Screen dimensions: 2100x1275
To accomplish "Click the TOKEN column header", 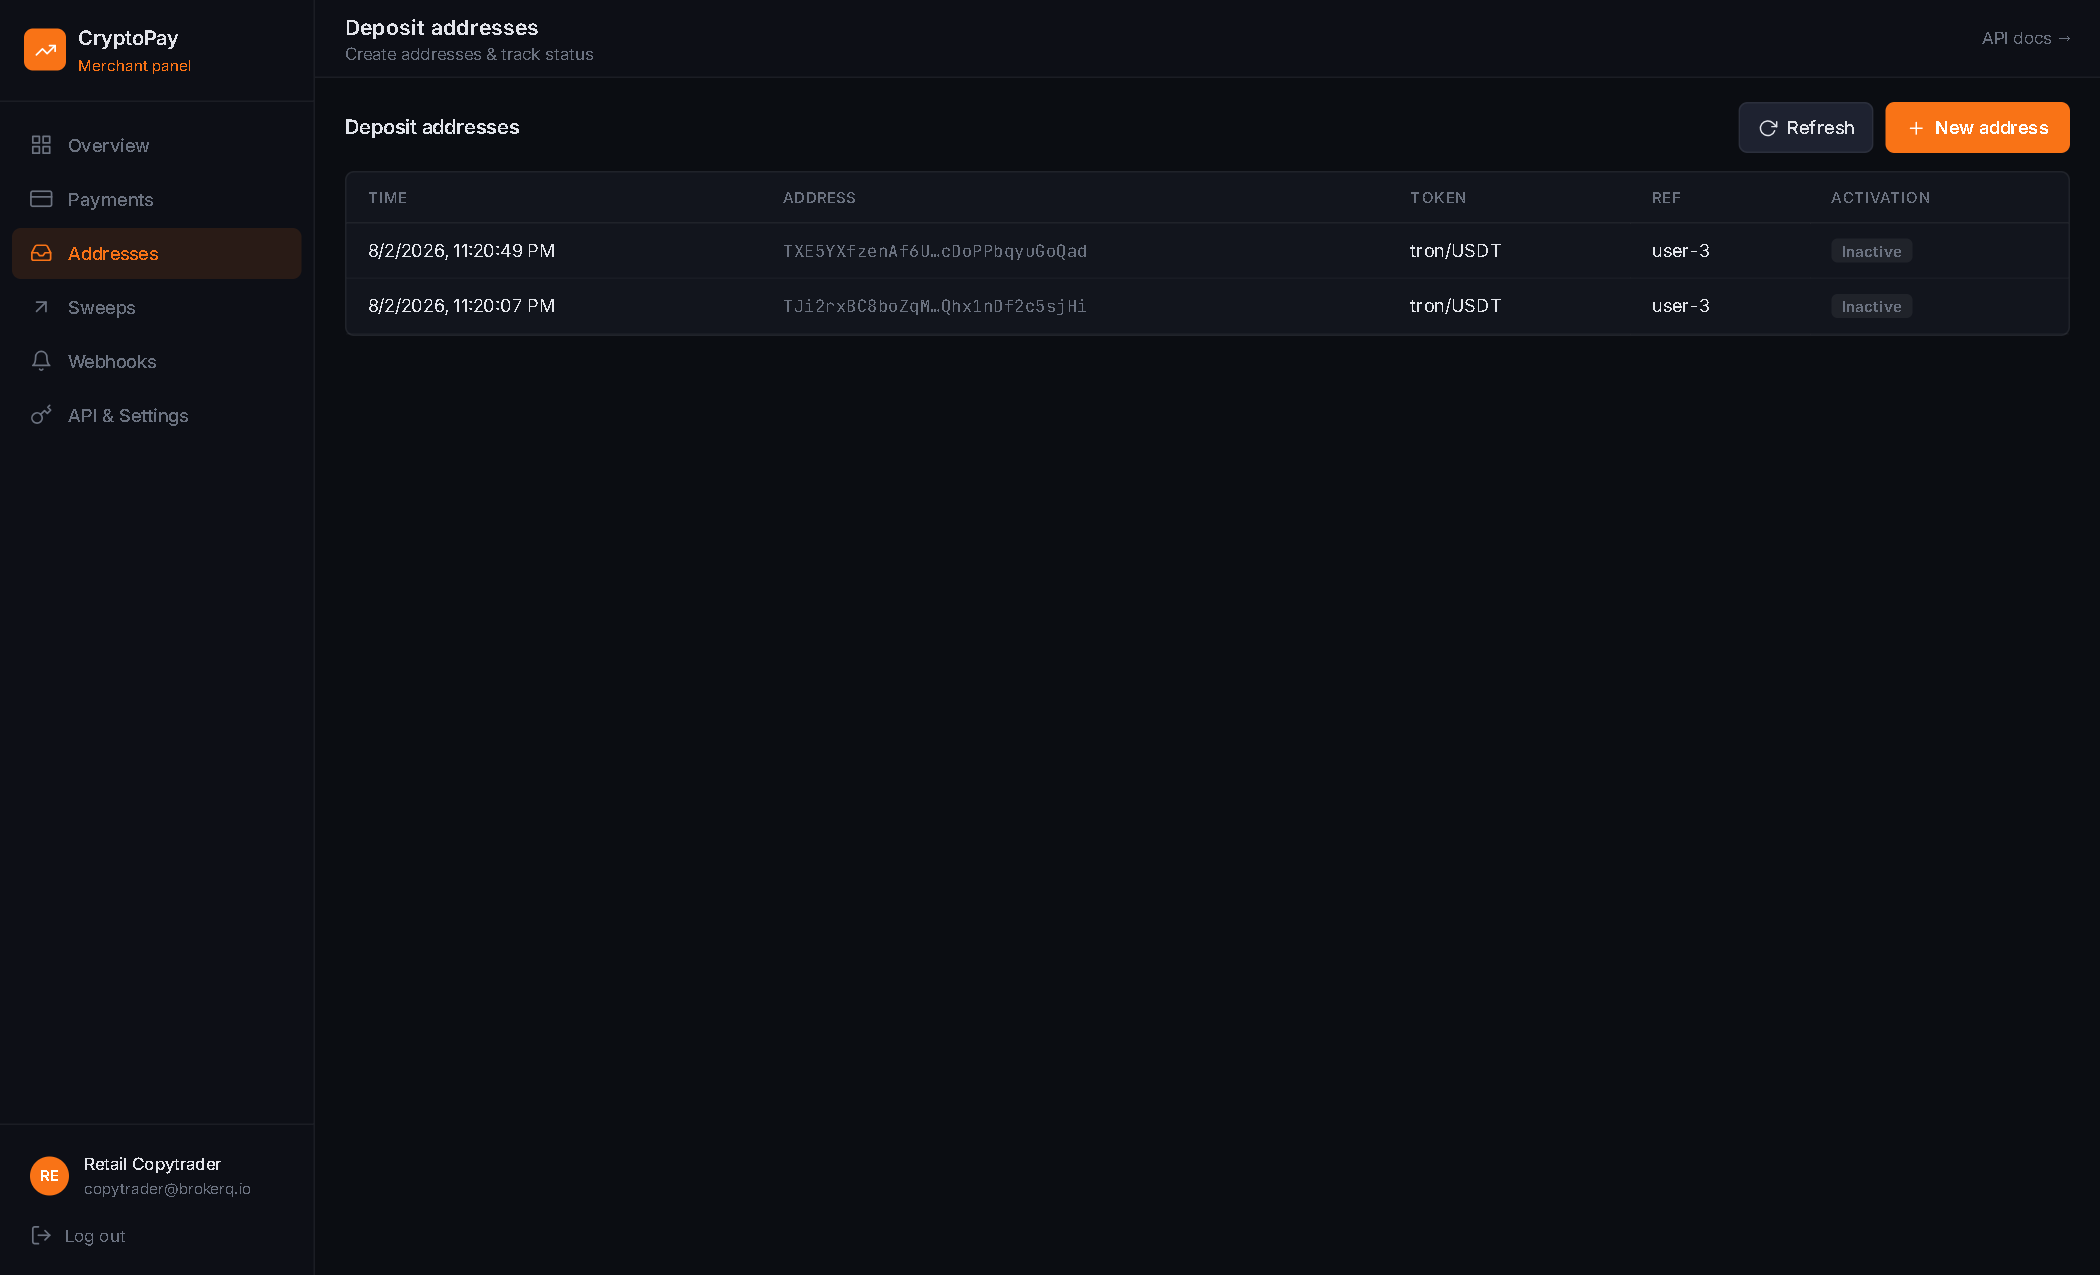I will point(1438,198).
